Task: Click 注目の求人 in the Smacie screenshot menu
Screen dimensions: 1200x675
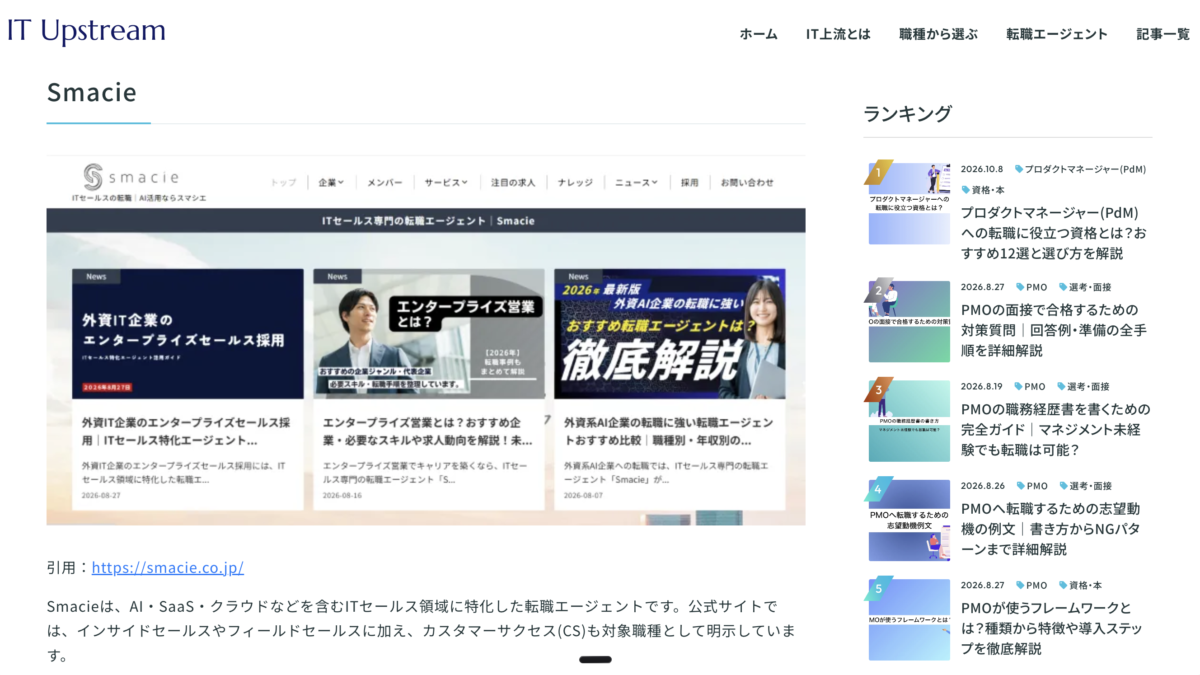Action: (513, 183)
